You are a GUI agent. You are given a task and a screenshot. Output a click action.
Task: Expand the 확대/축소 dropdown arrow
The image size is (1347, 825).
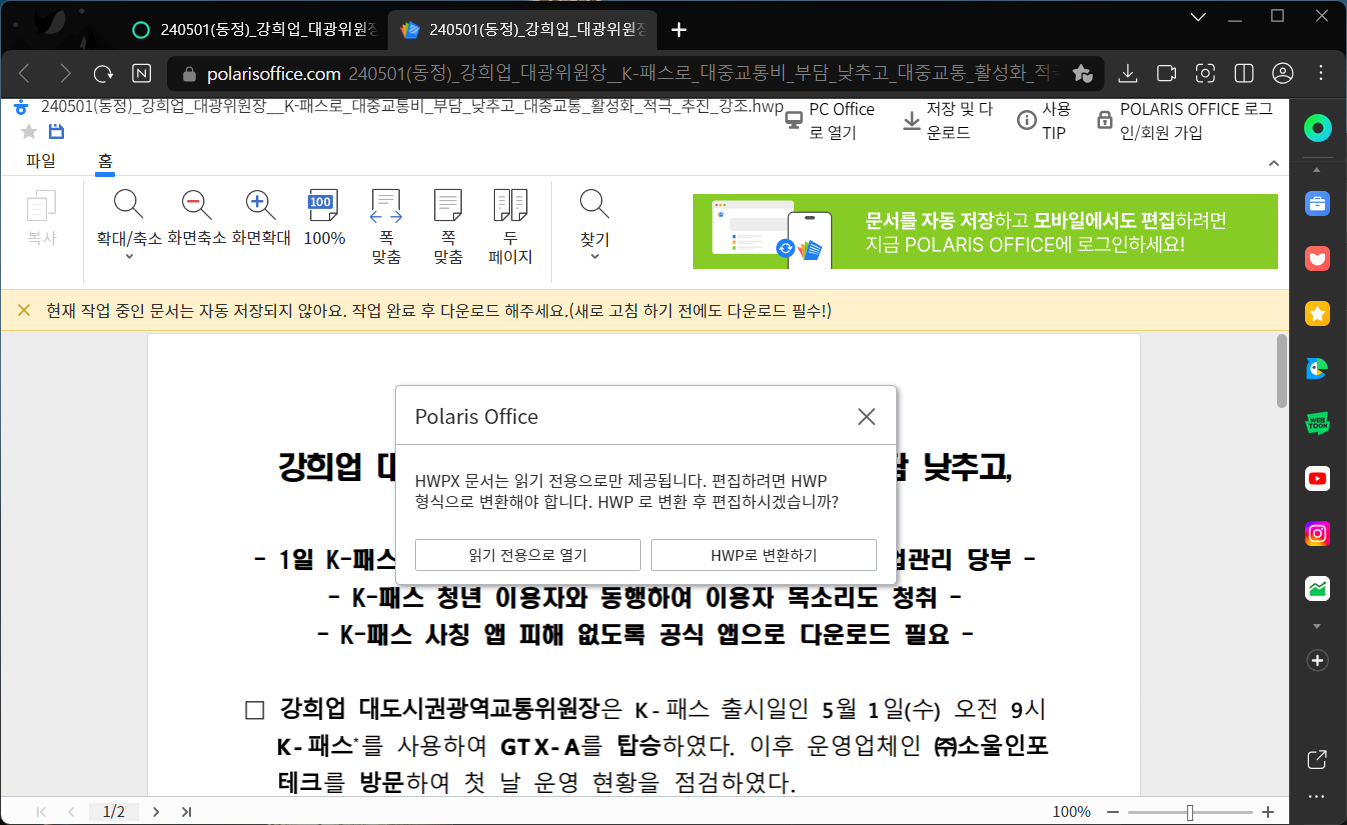(129, 257)
